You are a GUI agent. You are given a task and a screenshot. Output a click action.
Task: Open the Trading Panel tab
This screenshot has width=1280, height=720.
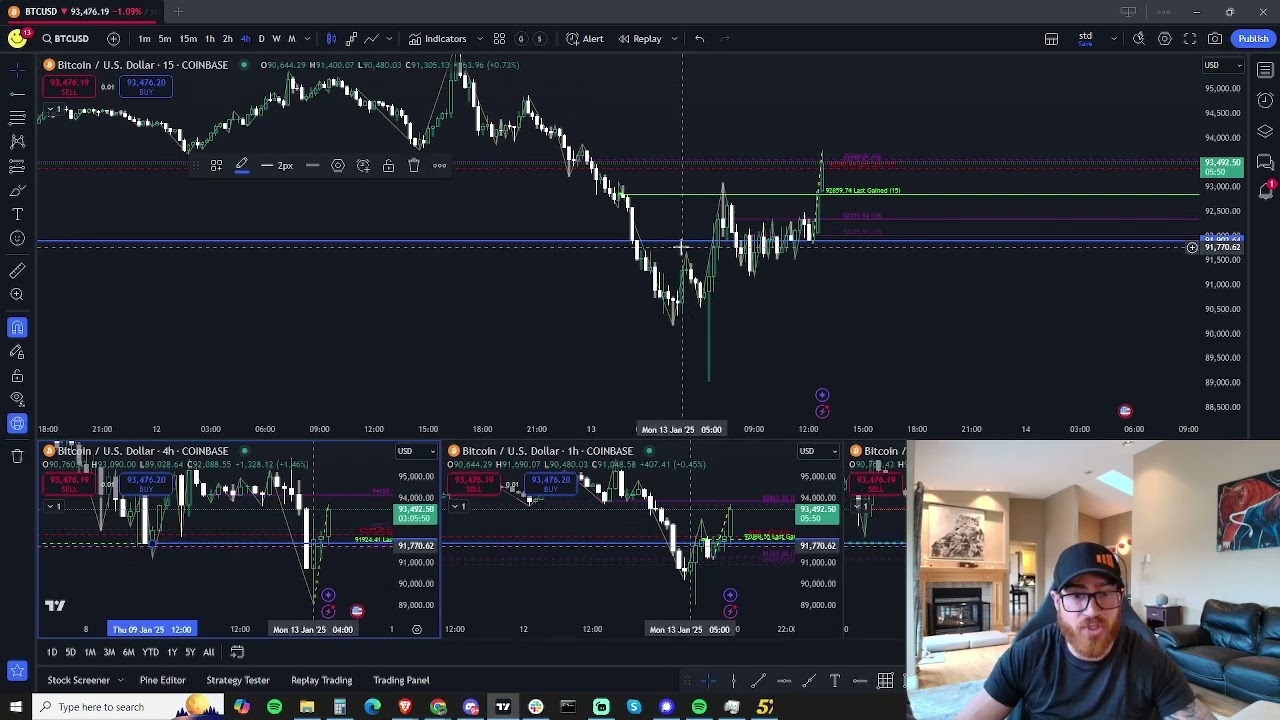401,680
